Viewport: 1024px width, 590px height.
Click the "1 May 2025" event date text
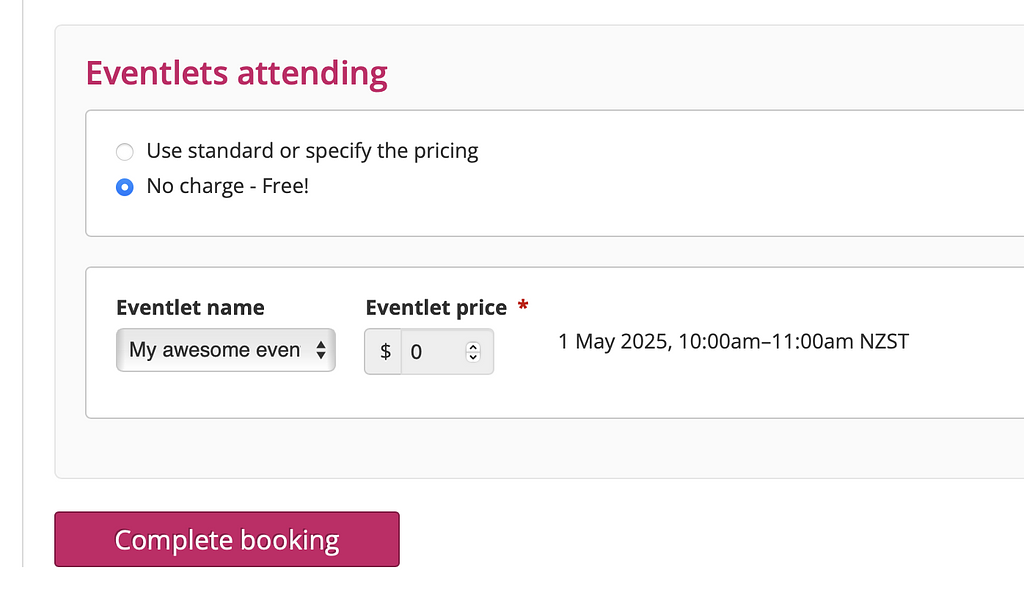coord(614,342)
